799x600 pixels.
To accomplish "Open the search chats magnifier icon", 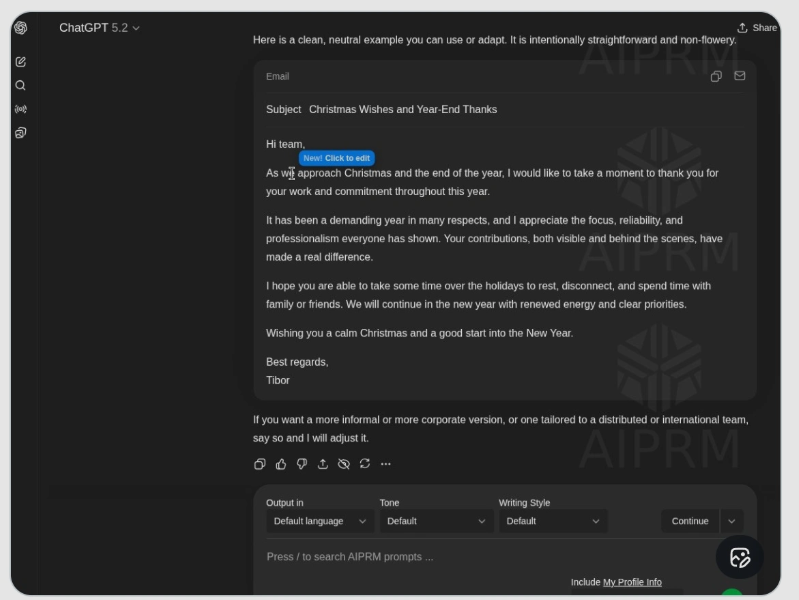I will pos(20,86).
